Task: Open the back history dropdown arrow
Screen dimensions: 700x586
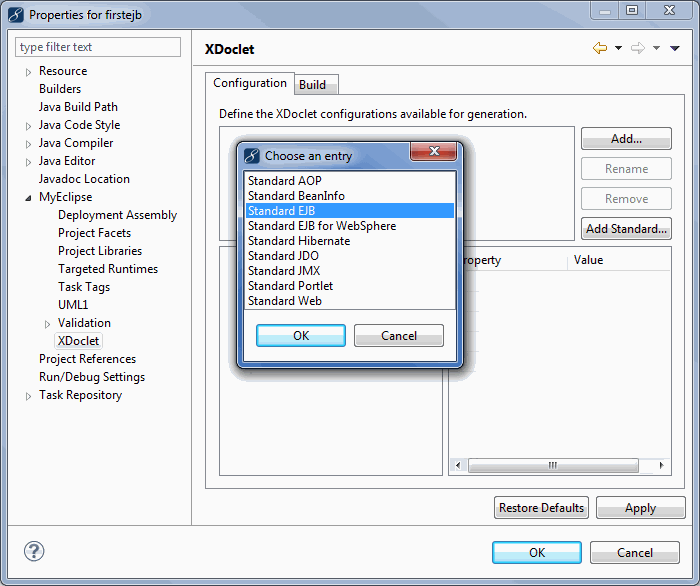Action: tap(618, 48)
